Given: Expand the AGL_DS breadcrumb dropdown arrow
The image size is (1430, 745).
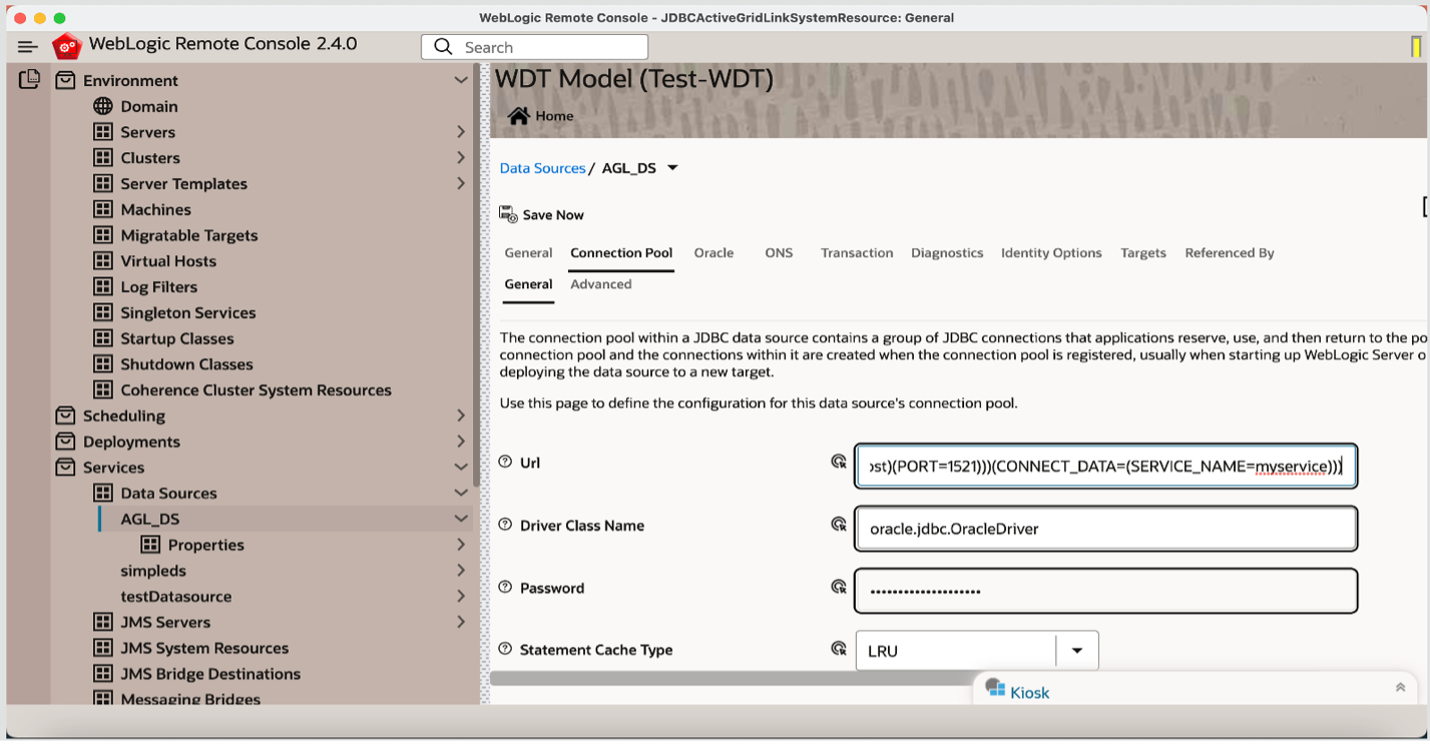Looking at the screenshot, I should pyautogui.click(x=673, y=167).
